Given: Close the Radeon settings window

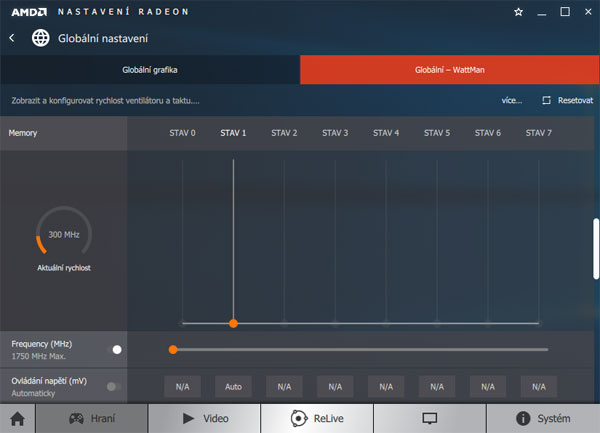Looking at the screenshot, I should tap(588, 12).
